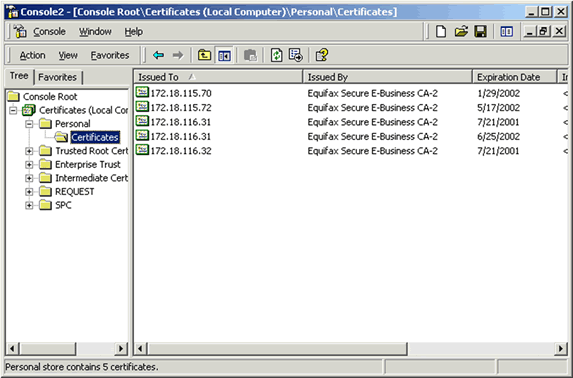Click the Refresh toolbar icon

(x=276, y=55)
